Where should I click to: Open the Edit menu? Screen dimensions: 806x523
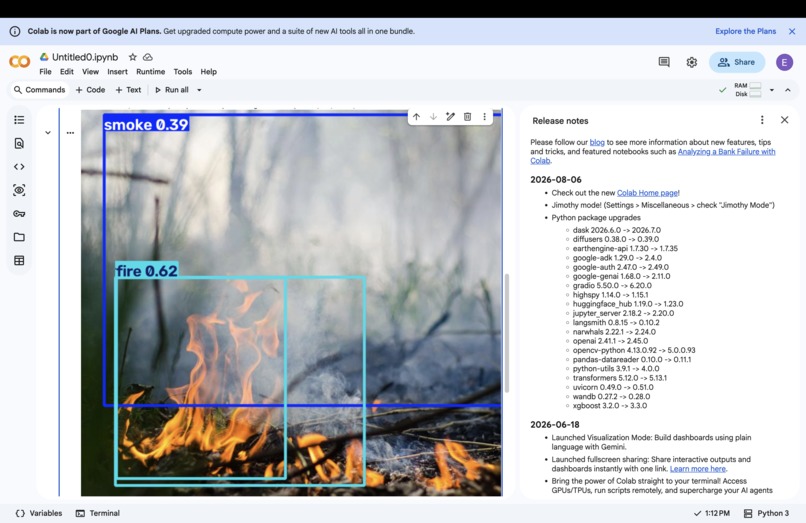point(67,72)
